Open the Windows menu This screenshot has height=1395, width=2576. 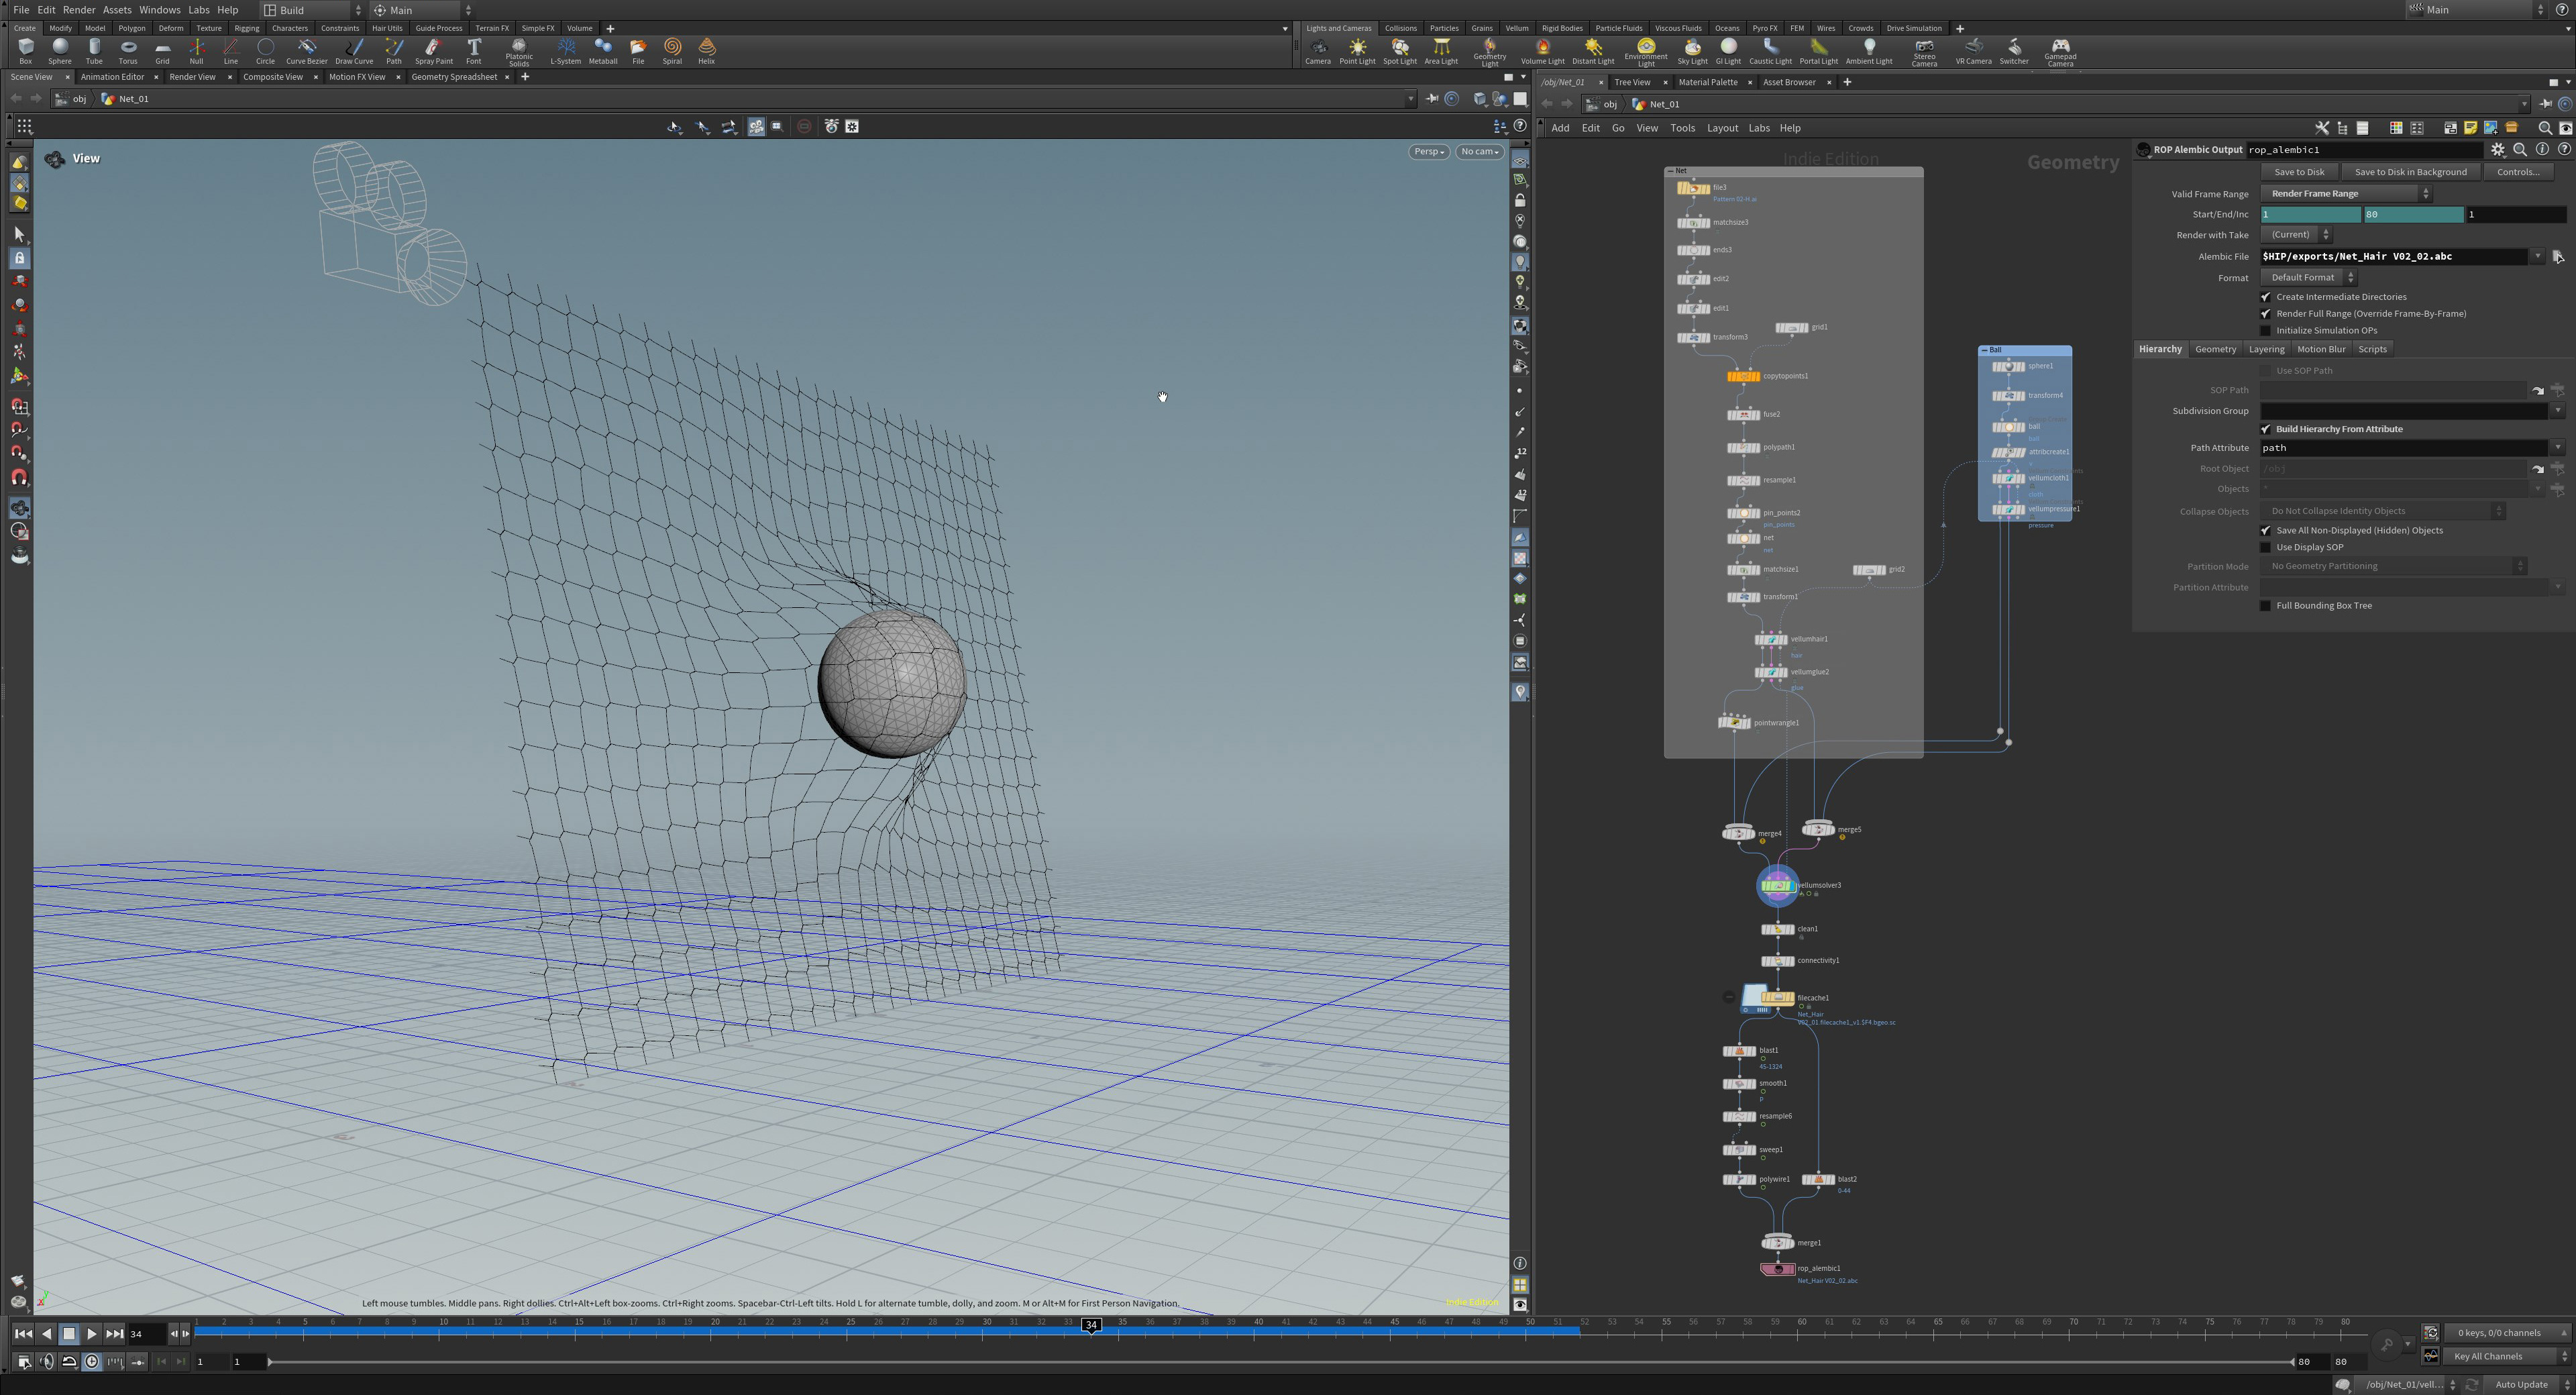click(159, 10)
